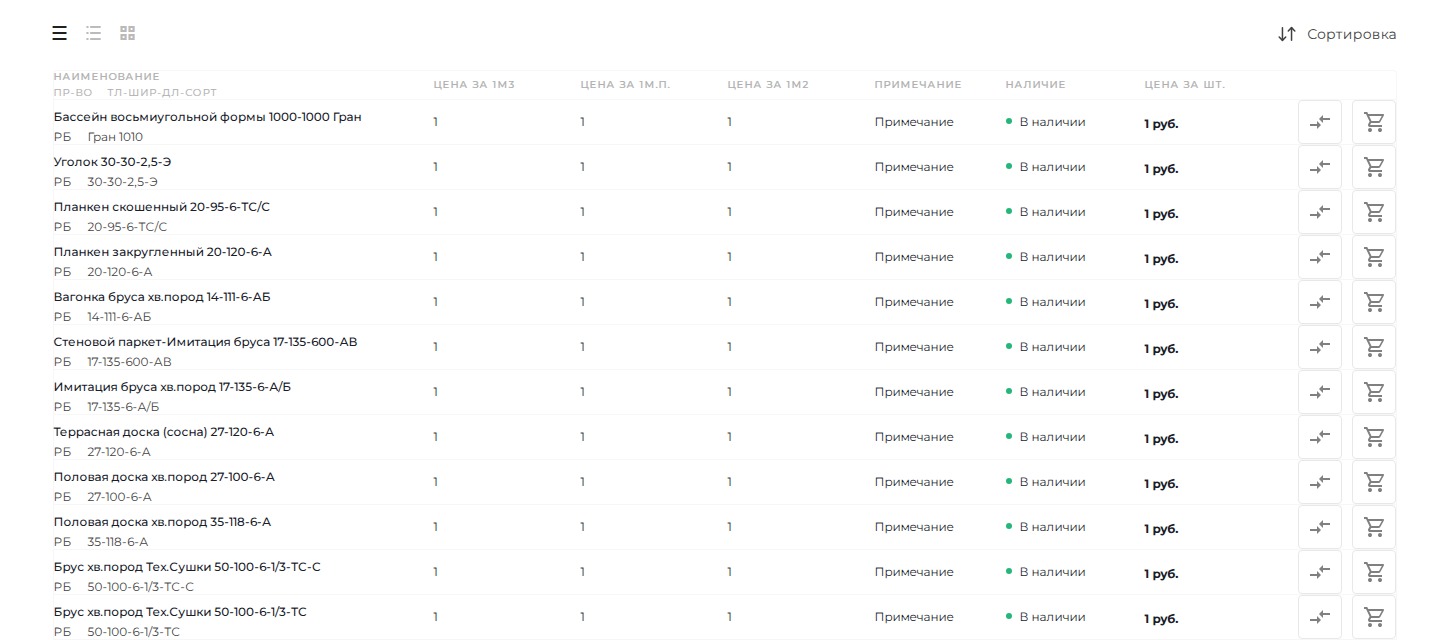Add Террасная доска (сосна) to cart
The width and height of the screenshot is (1449, 640).
click(x=1373, y=437)
